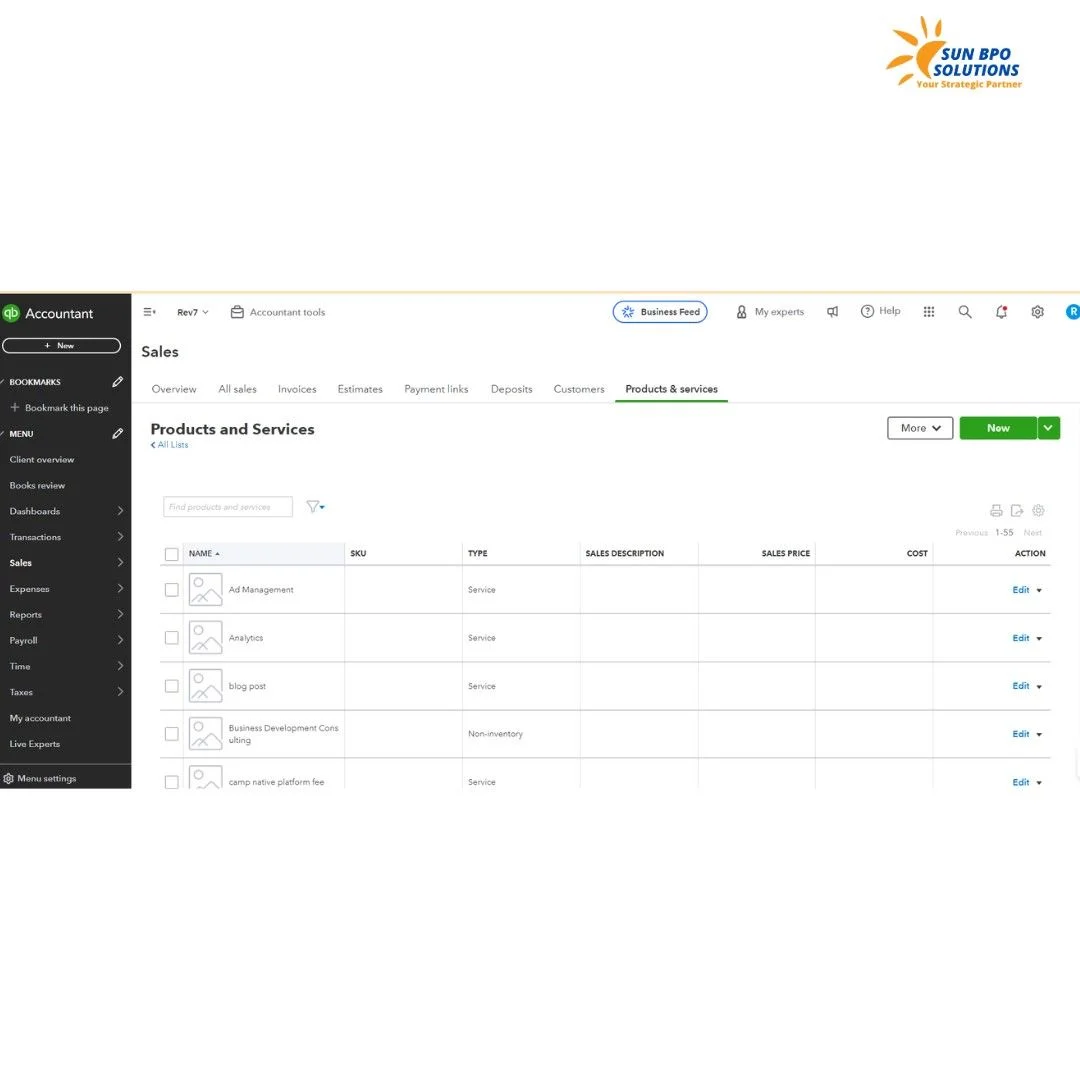Edit bookmarks with pencil icon
Image resolution: width=1080 pixels, height=1080 pixels.
pyautogui.click(x=118, y=382)
